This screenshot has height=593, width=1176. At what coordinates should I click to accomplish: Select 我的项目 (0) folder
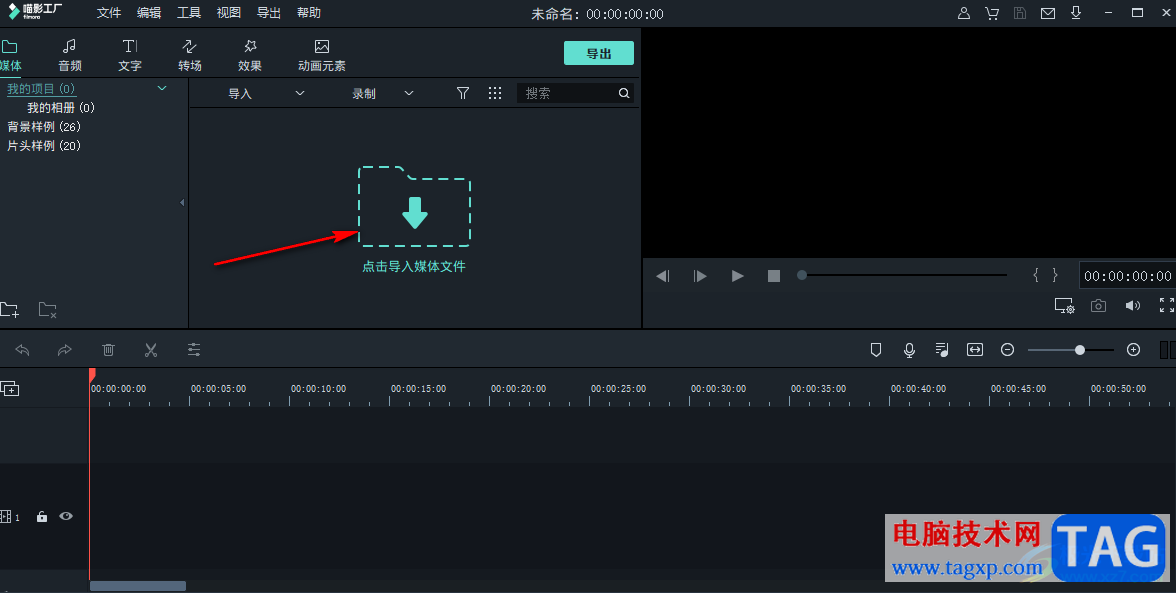pos(41,88)
